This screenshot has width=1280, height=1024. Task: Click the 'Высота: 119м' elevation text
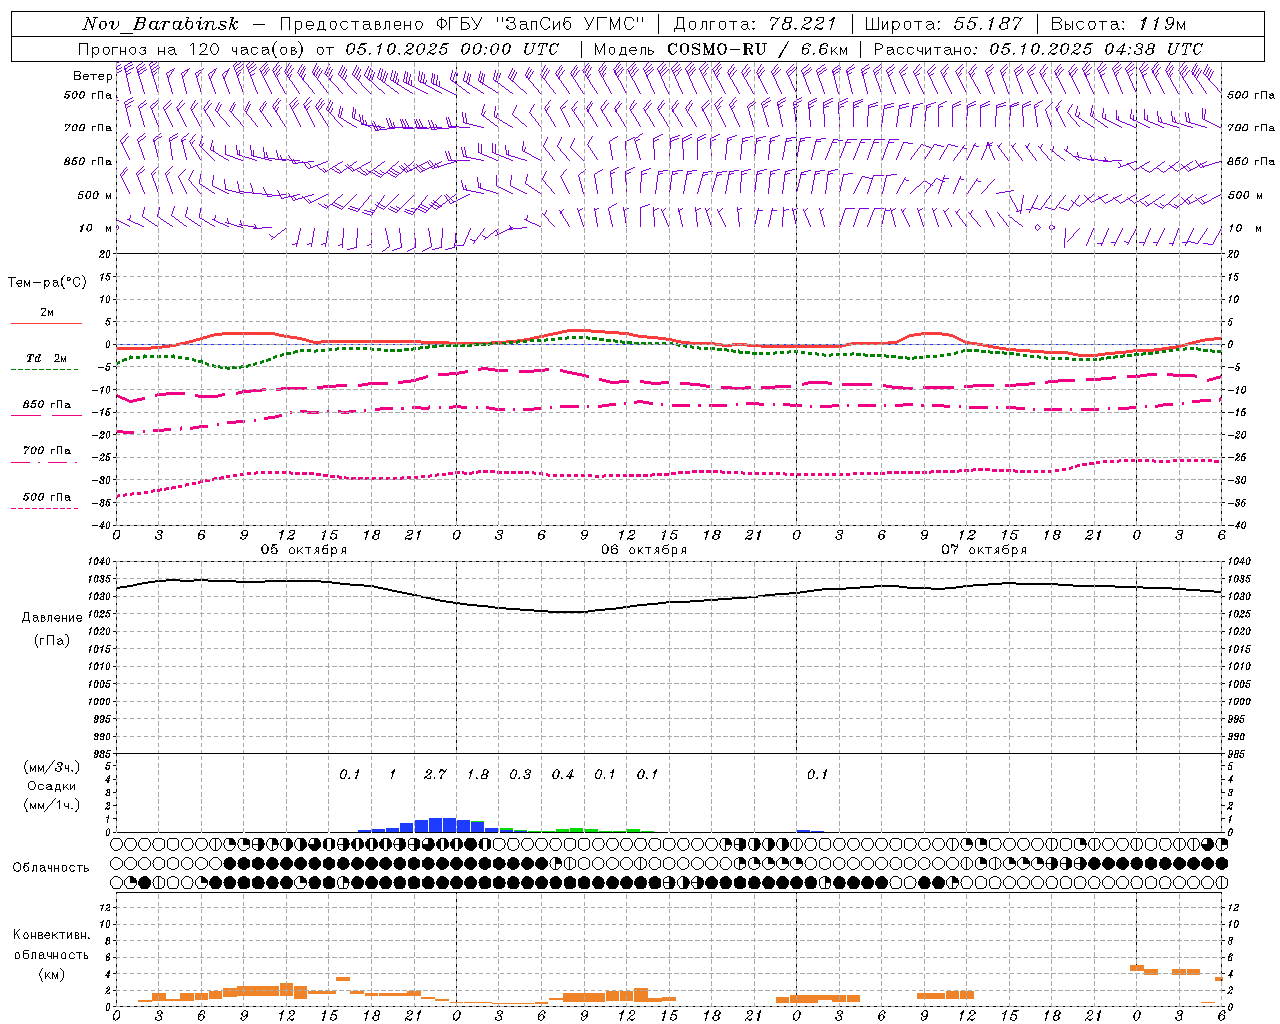click(x=1118, y=24)
